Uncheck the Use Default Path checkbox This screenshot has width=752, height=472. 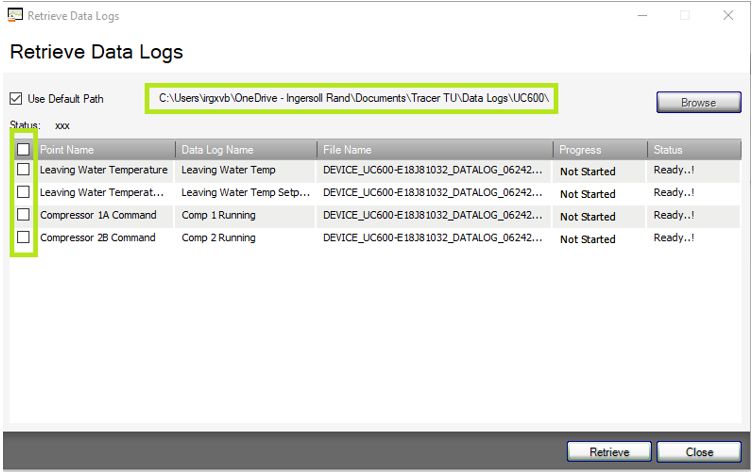coord(16,99)
